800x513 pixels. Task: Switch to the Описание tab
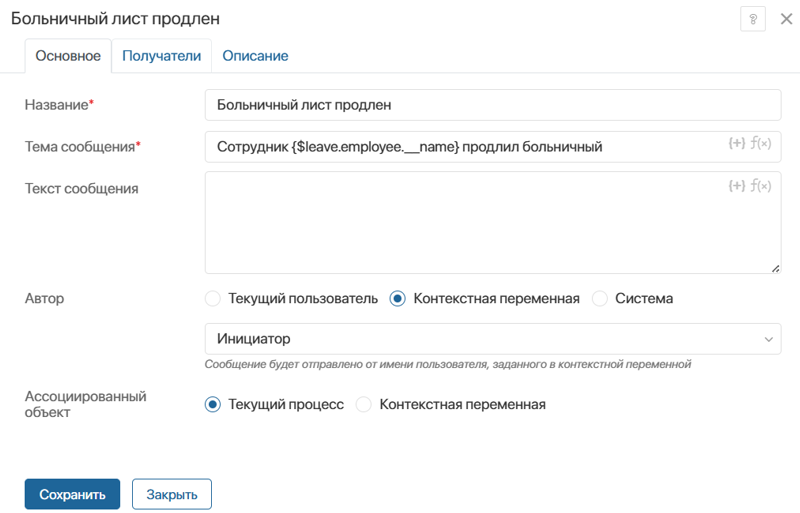click(255, 56)
